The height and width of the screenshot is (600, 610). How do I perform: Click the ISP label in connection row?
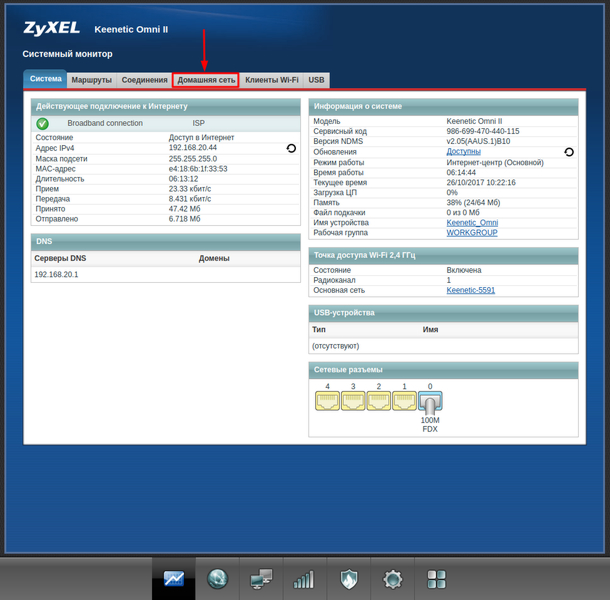point(198,123)
